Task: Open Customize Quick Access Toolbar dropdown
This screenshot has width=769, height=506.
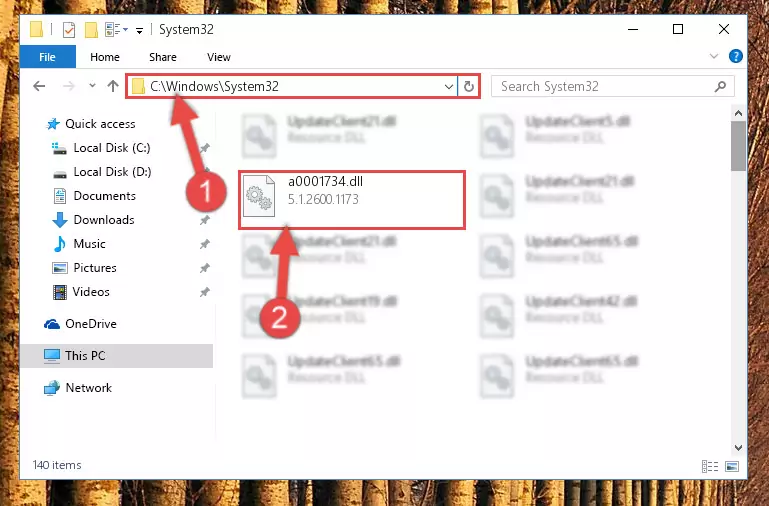Action: [139, 30]
